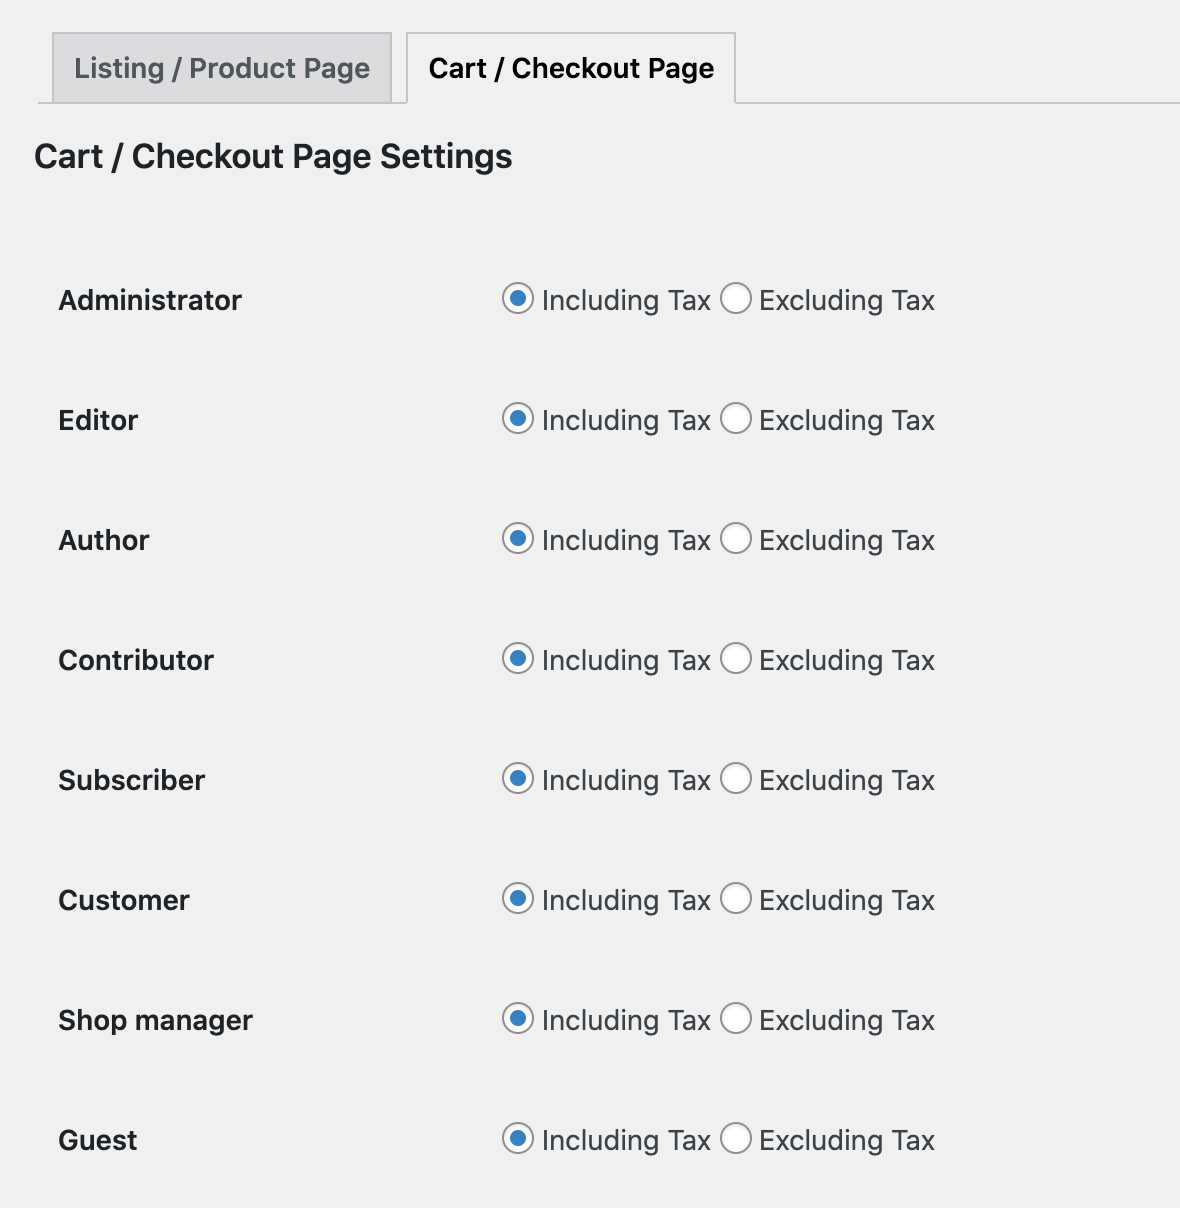The height and width of the screenshot is (1208, 1180).
Task: Select Excluding Tax for Editor
Action: click(x=736, y=420)
